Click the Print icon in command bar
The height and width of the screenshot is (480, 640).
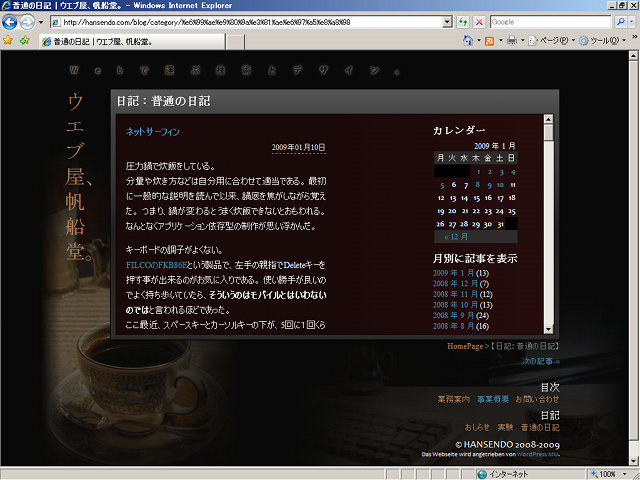512,41
